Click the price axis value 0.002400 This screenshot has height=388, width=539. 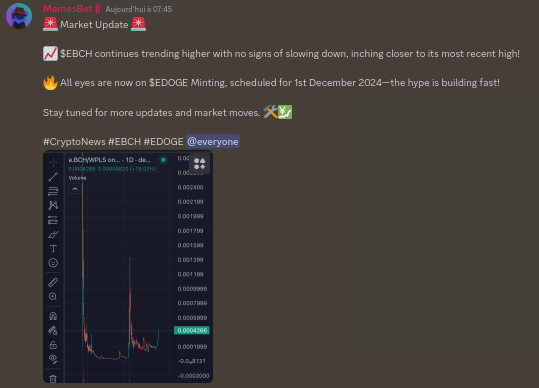(x=190, y=187)
